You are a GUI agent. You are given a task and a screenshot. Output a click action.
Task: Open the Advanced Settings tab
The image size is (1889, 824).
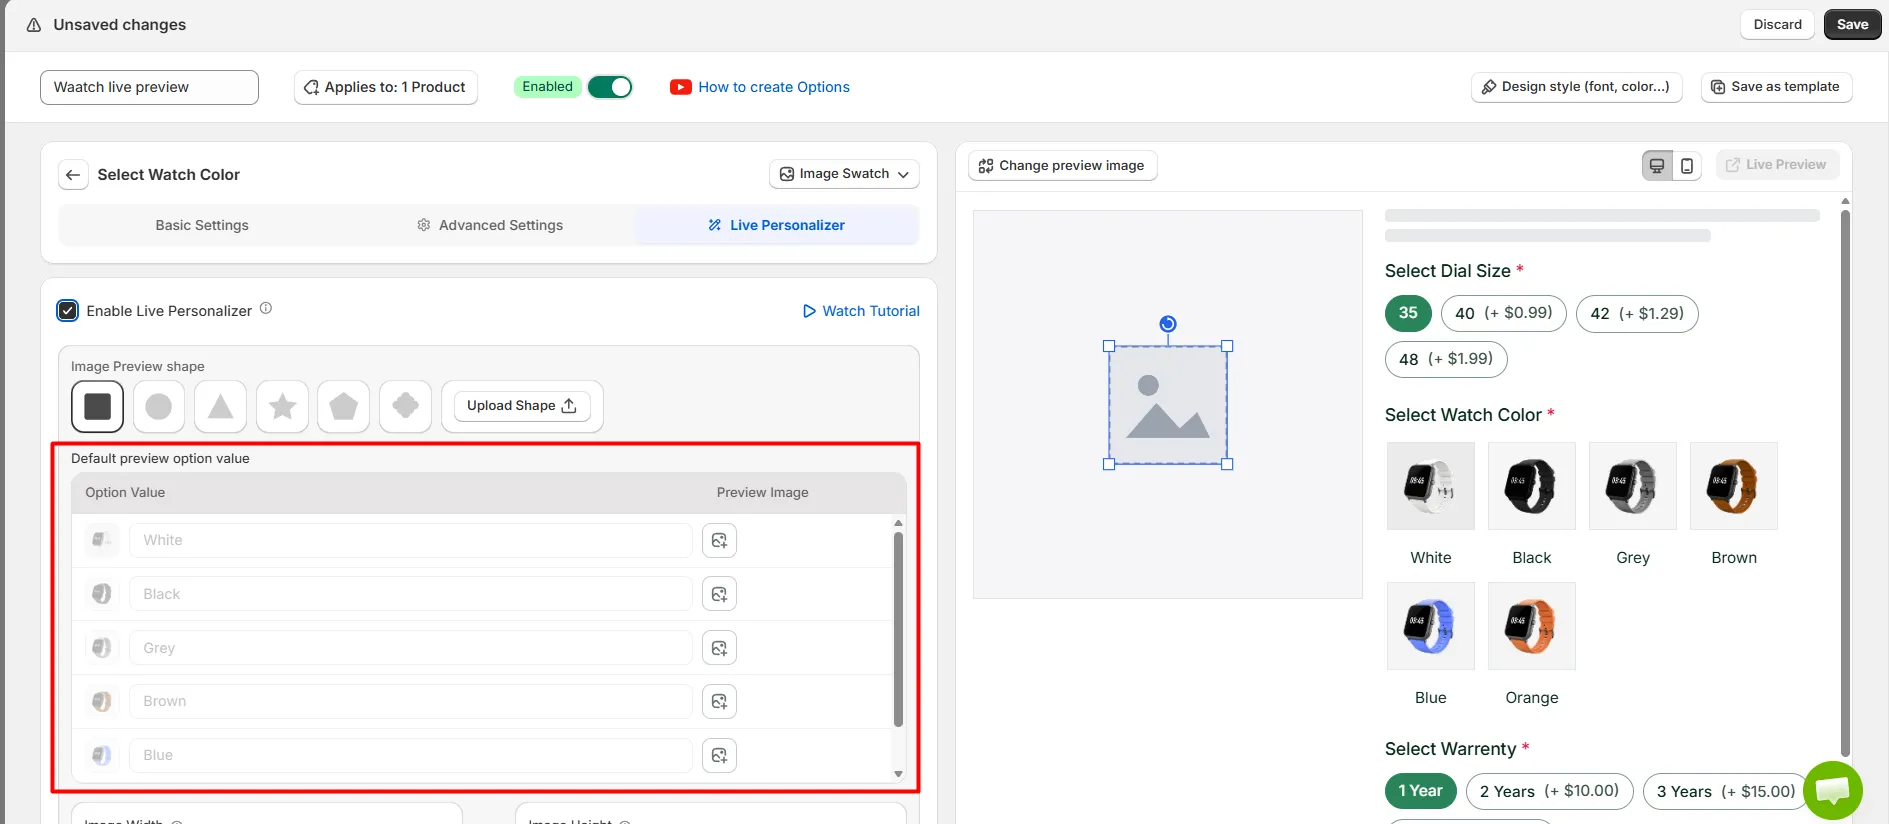coord(490,225)
